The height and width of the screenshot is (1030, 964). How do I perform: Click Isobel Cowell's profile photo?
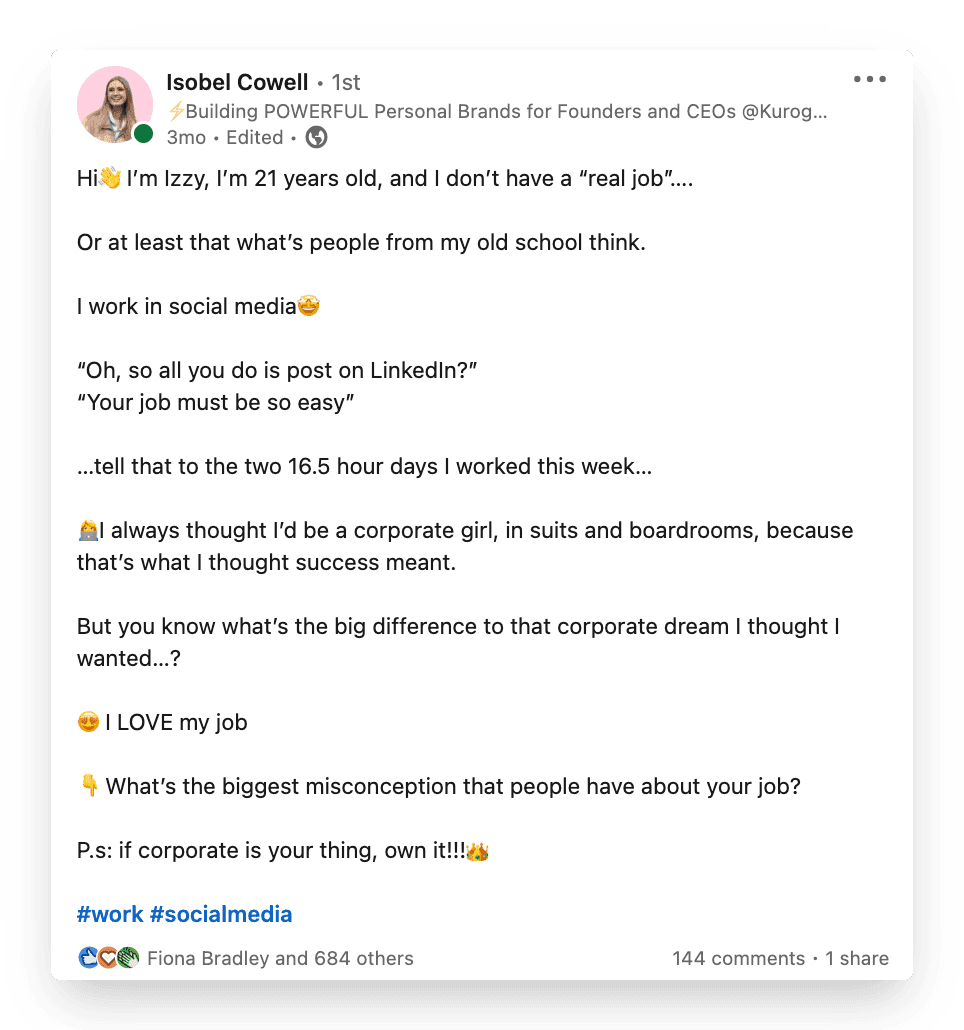tap(114, 104)
